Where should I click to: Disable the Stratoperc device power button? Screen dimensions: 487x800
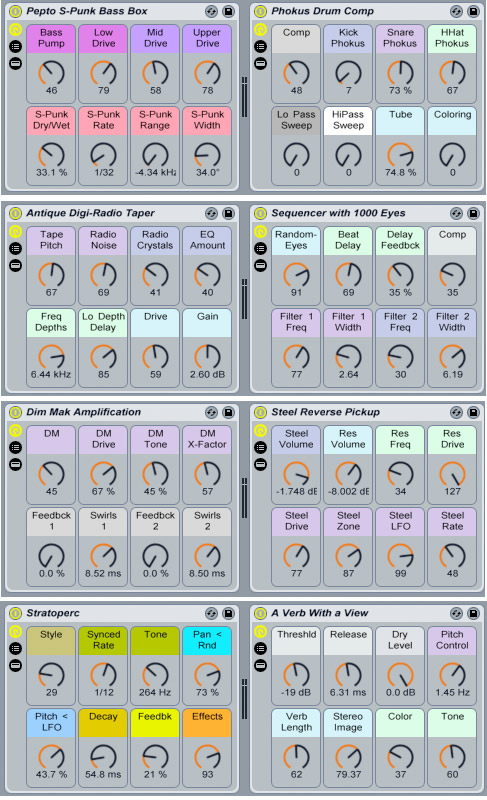(x=16, y=613)
